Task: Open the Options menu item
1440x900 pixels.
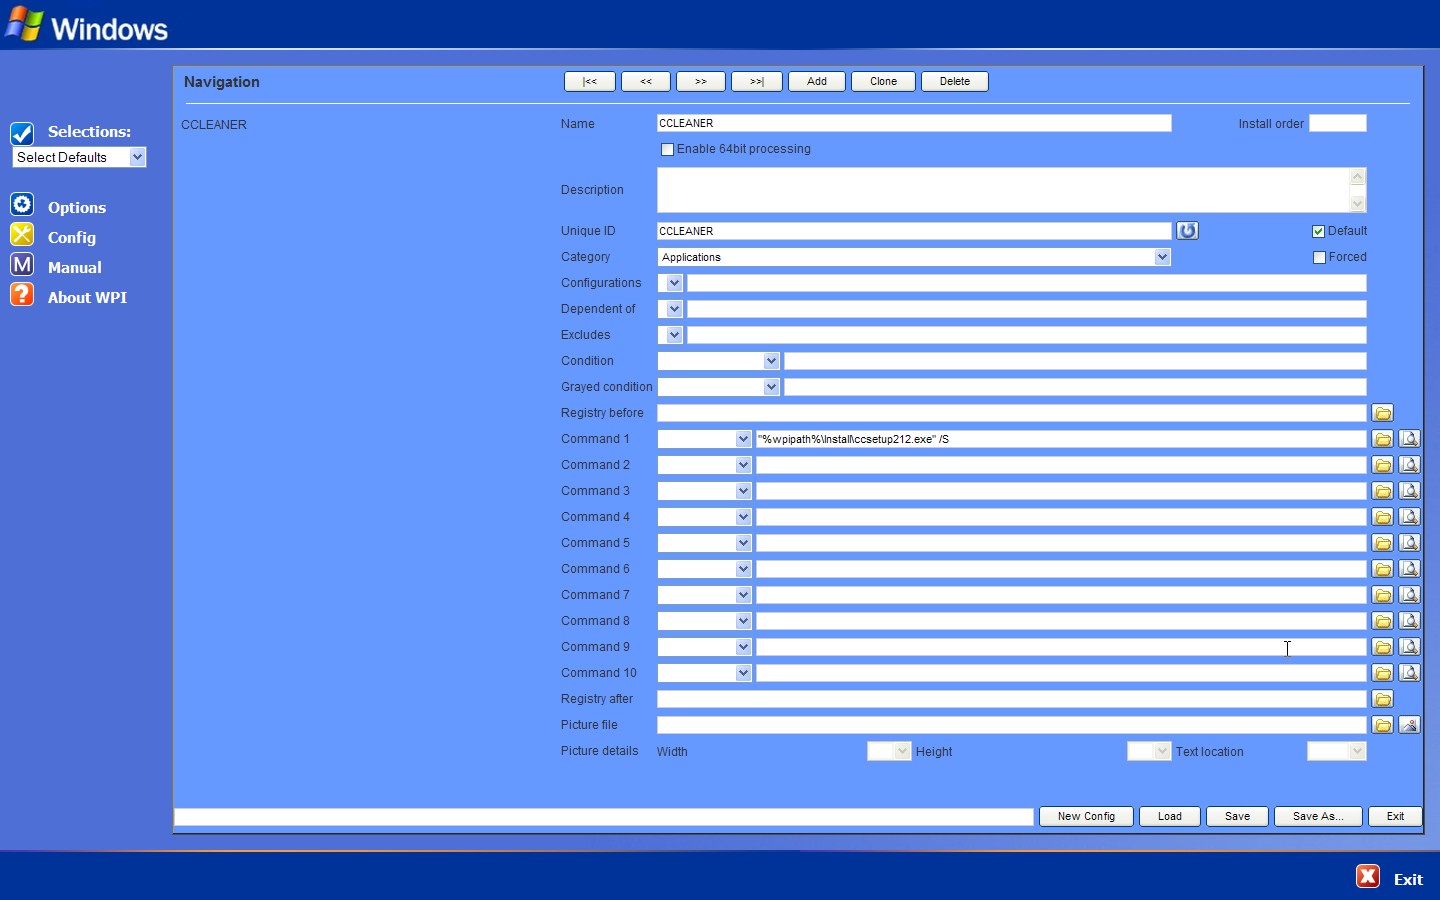Action: (77, 207)
